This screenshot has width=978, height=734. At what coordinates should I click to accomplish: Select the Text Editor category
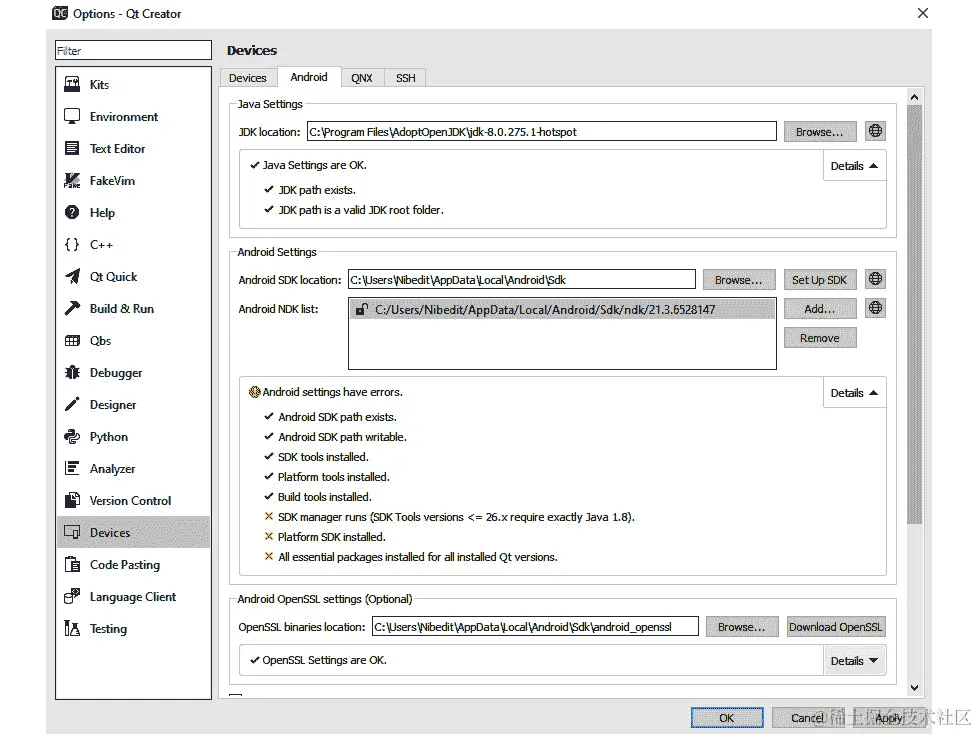pos(133,148)
